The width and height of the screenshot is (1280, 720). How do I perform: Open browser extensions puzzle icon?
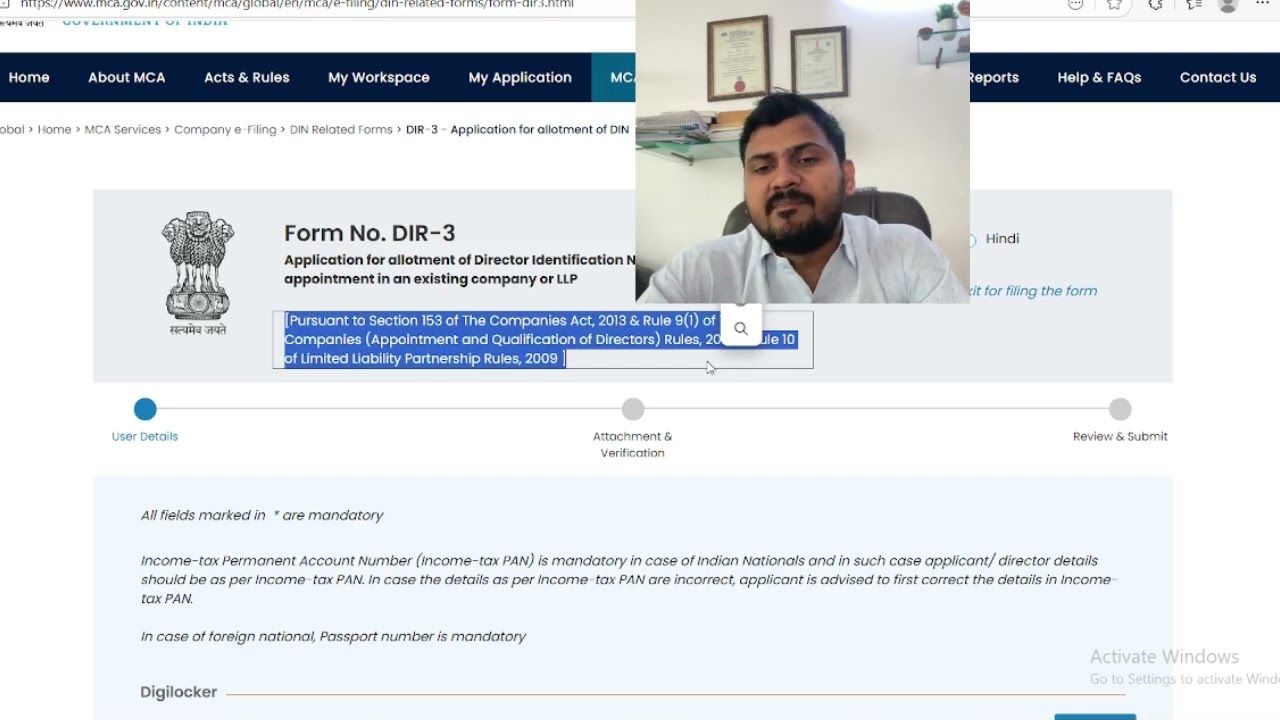click(1155, 5)
